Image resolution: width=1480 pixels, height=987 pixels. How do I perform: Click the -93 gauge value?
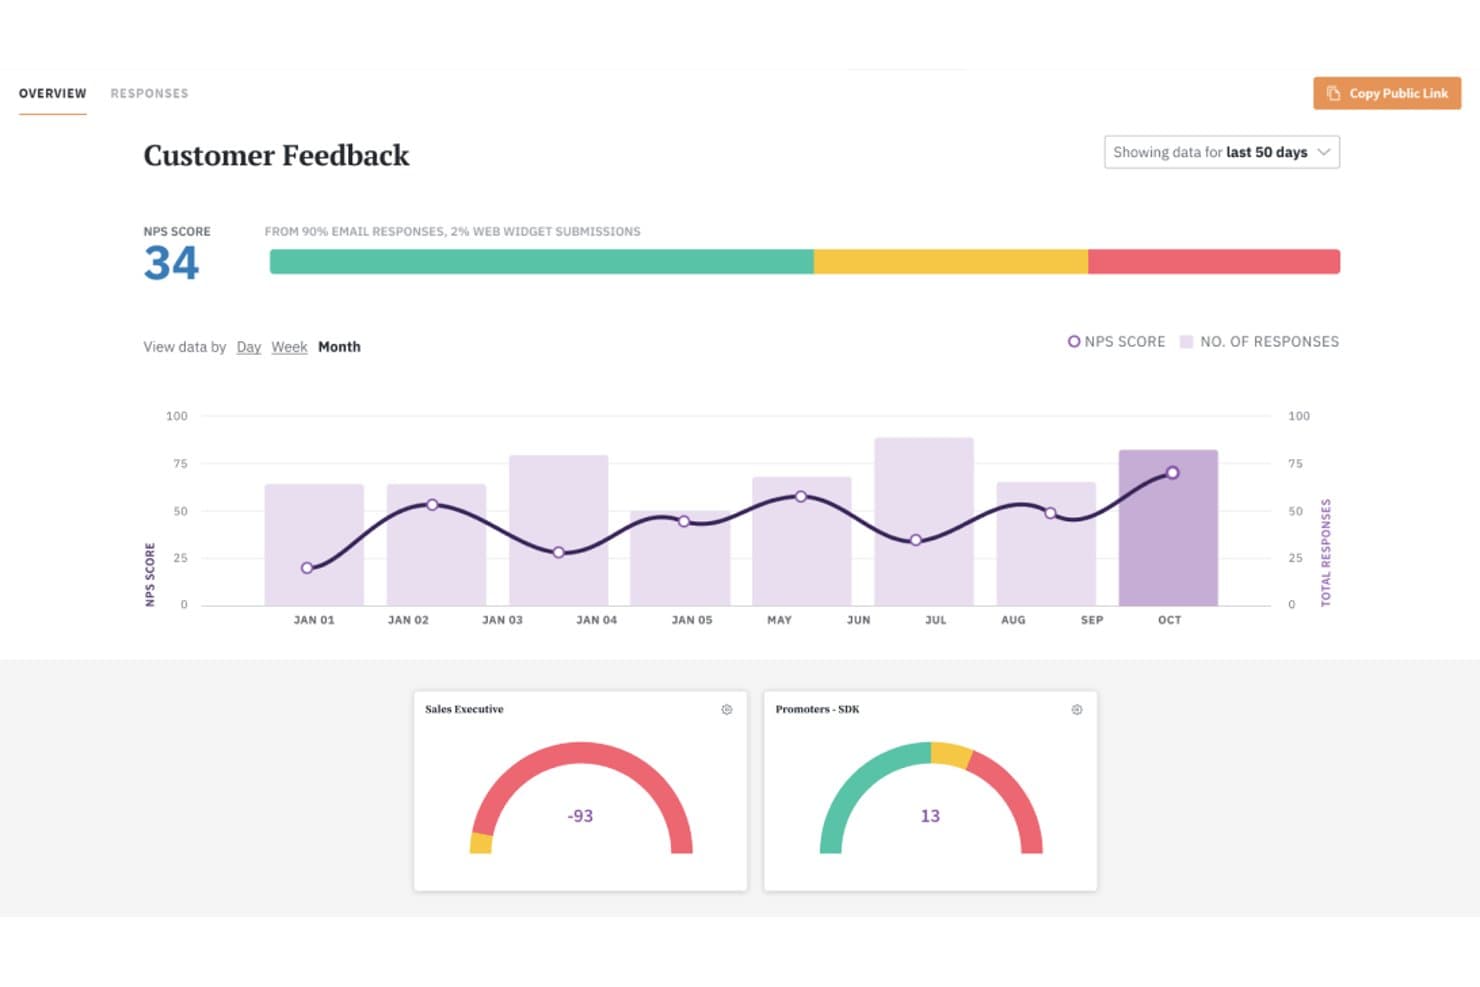[580, 816]
